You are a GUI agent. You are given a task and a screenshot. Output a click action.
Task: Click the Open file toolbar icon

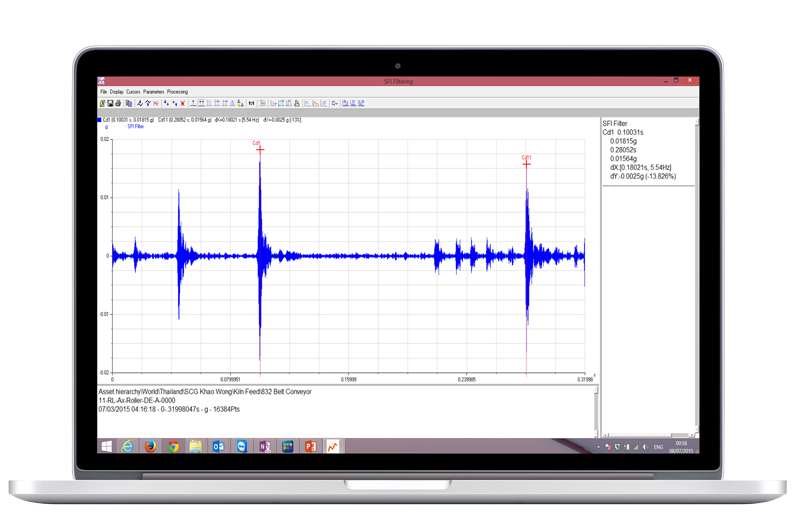pos(101,103)
